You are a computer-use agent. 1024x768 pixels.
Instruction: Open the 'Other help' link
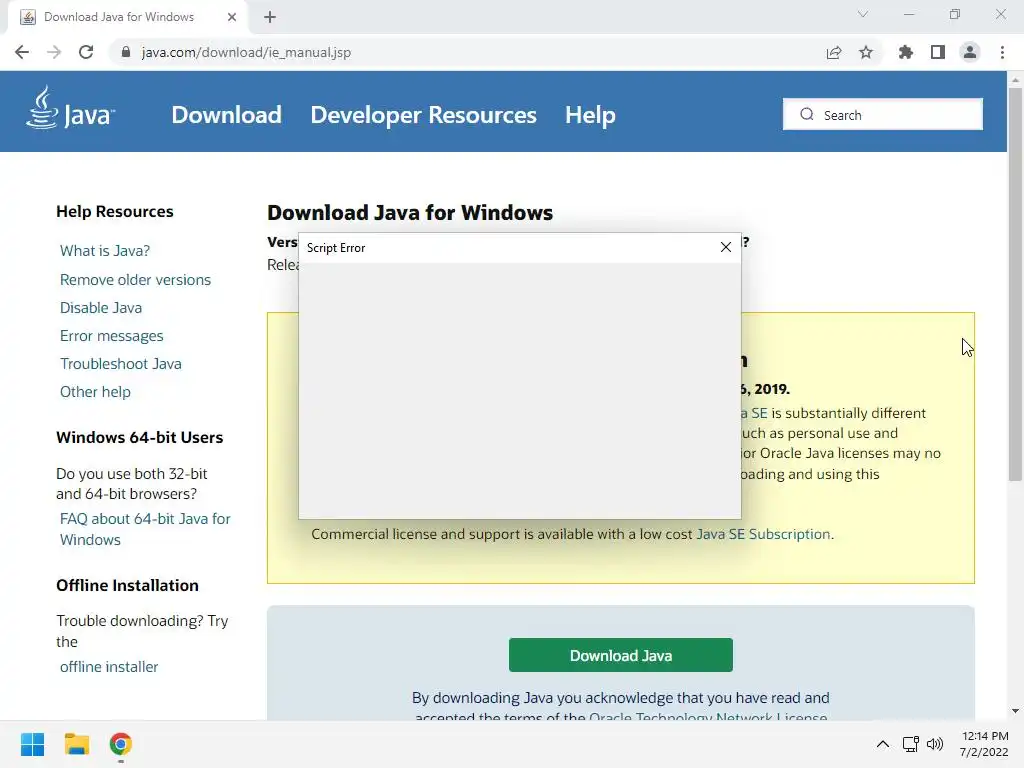pos(95,392)
